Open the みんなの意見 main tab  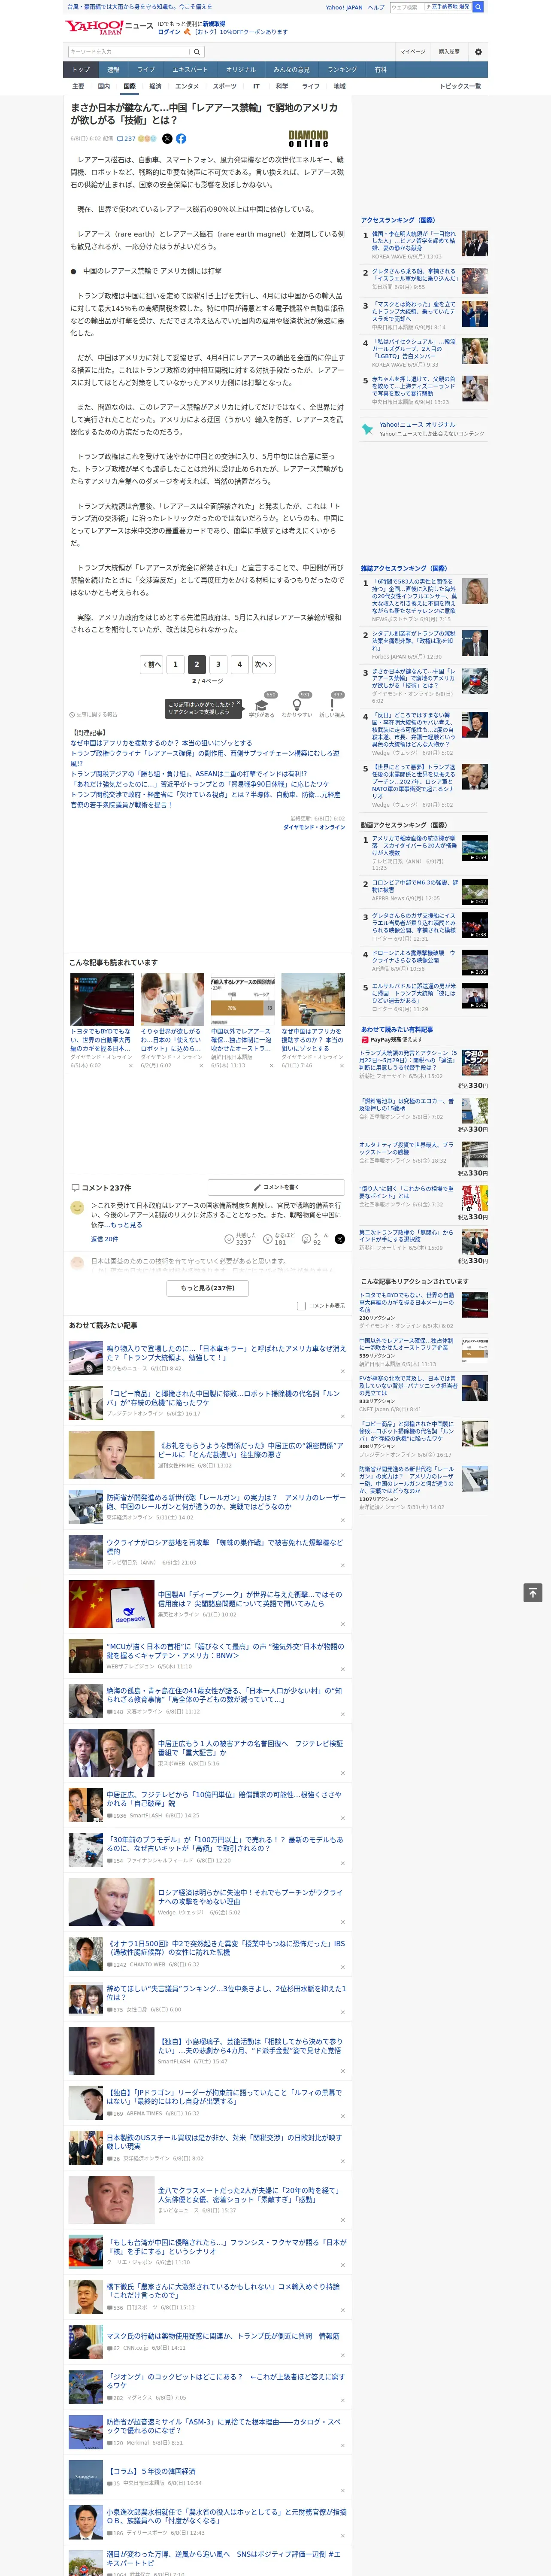click(291, 70)
